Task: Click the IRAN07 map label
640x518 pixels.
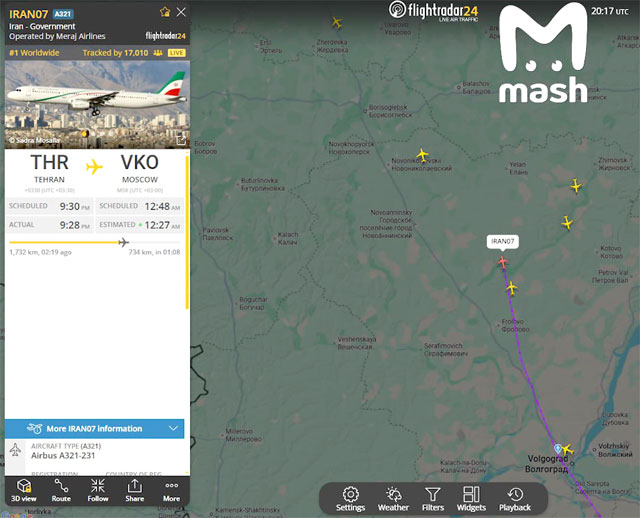Action: pyautogui.click(x=502, y=241)
